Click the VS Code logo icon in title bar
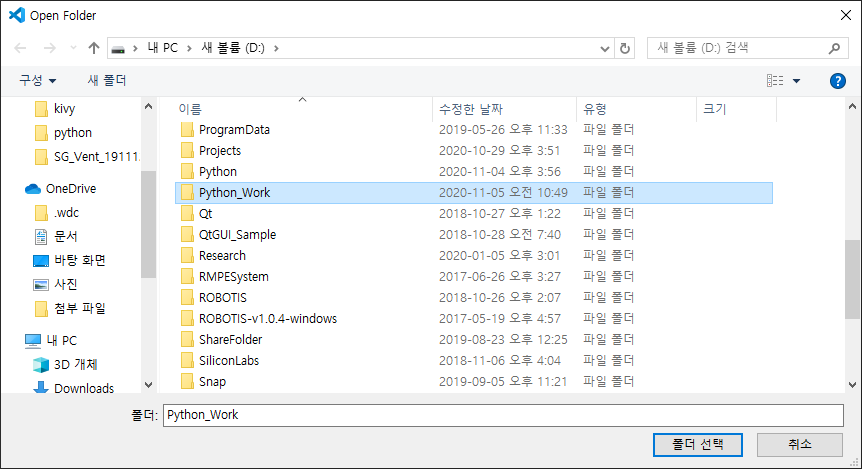Image resolution: width=862 pixels, height=469 pixels. 17,15
